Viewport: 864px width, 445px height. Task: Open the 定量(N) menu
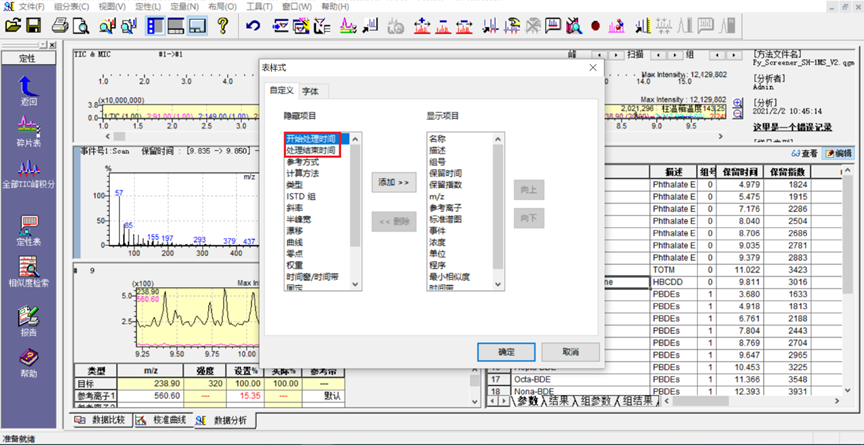(x=182, y=6)
